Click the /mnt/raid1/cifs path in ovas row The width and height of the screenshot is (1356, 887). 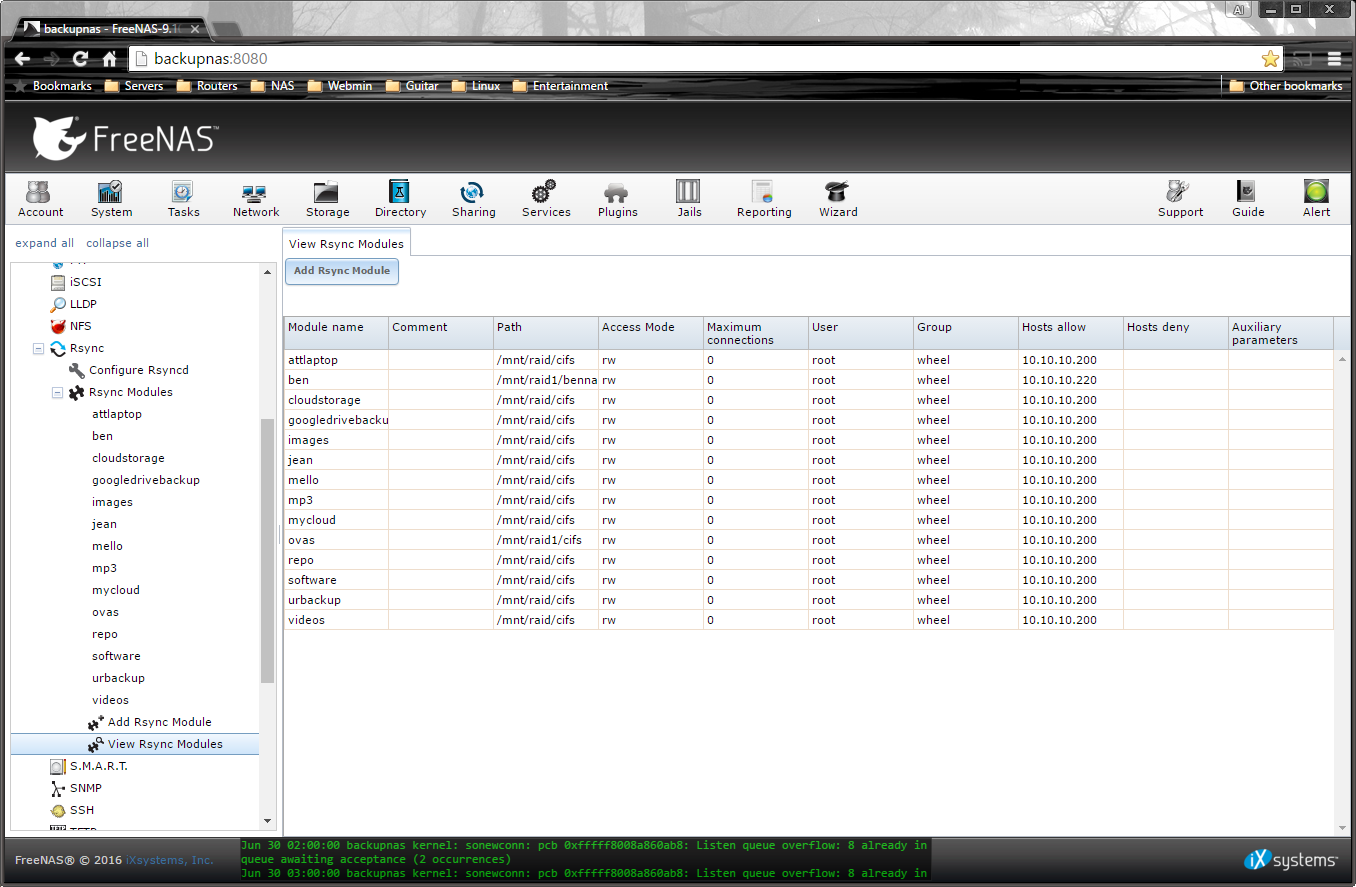click(x=546, y=540)
